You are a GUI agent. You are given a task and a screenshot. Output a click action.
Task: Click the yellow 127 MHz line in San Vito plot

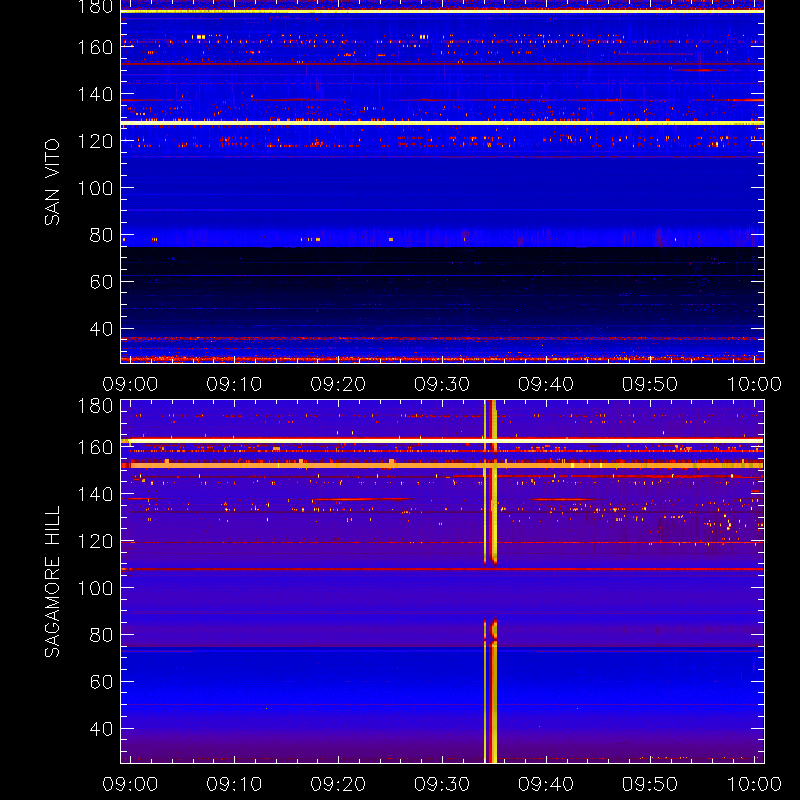point(442,123)
